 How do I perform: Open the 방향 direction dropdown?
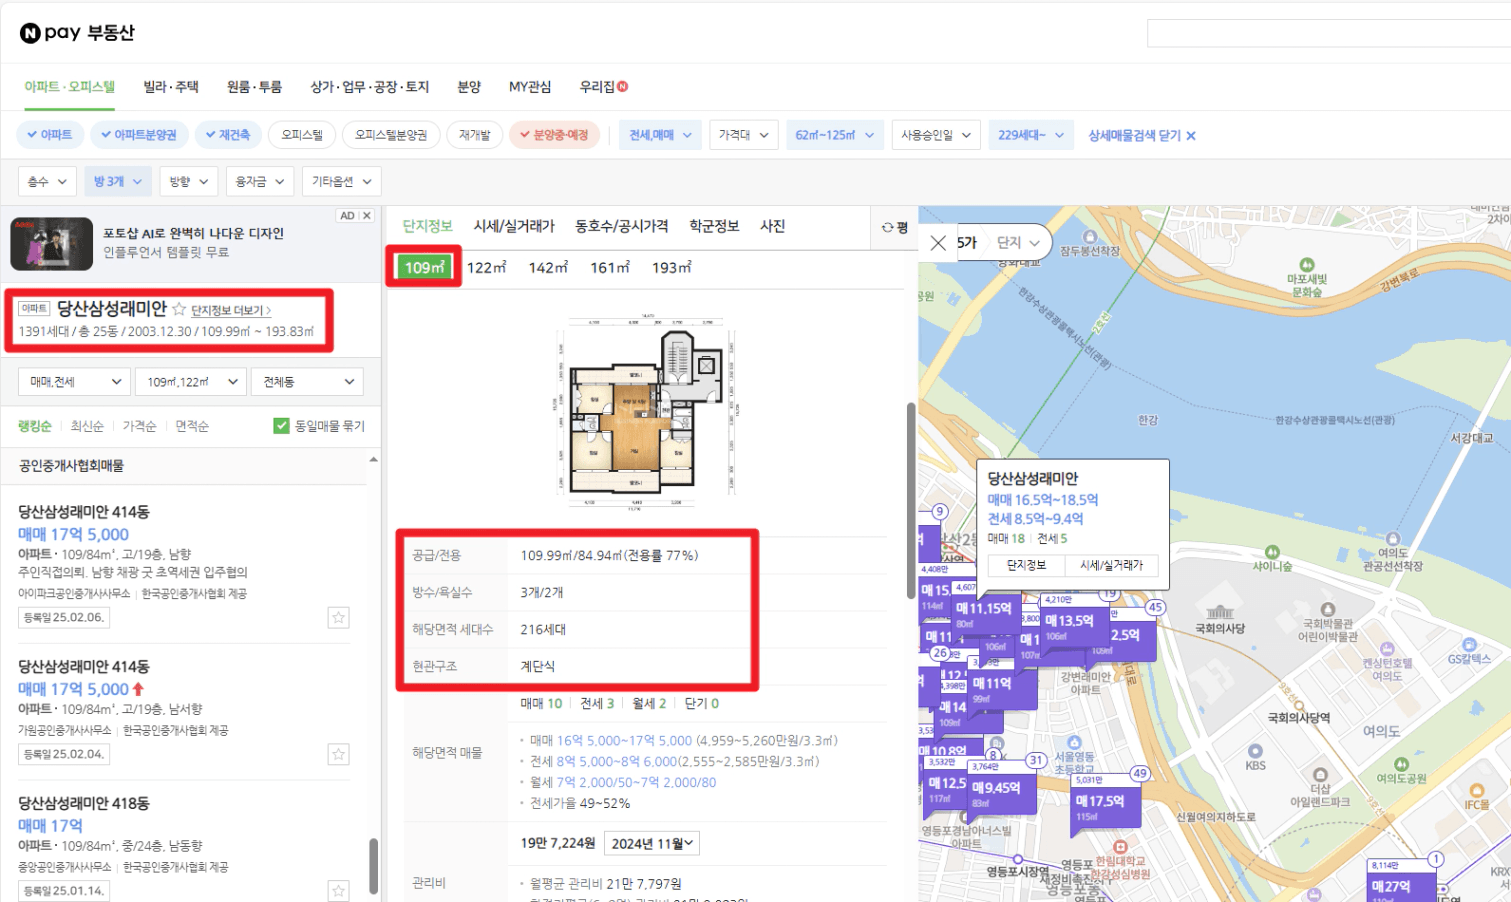tap(189, 181)
